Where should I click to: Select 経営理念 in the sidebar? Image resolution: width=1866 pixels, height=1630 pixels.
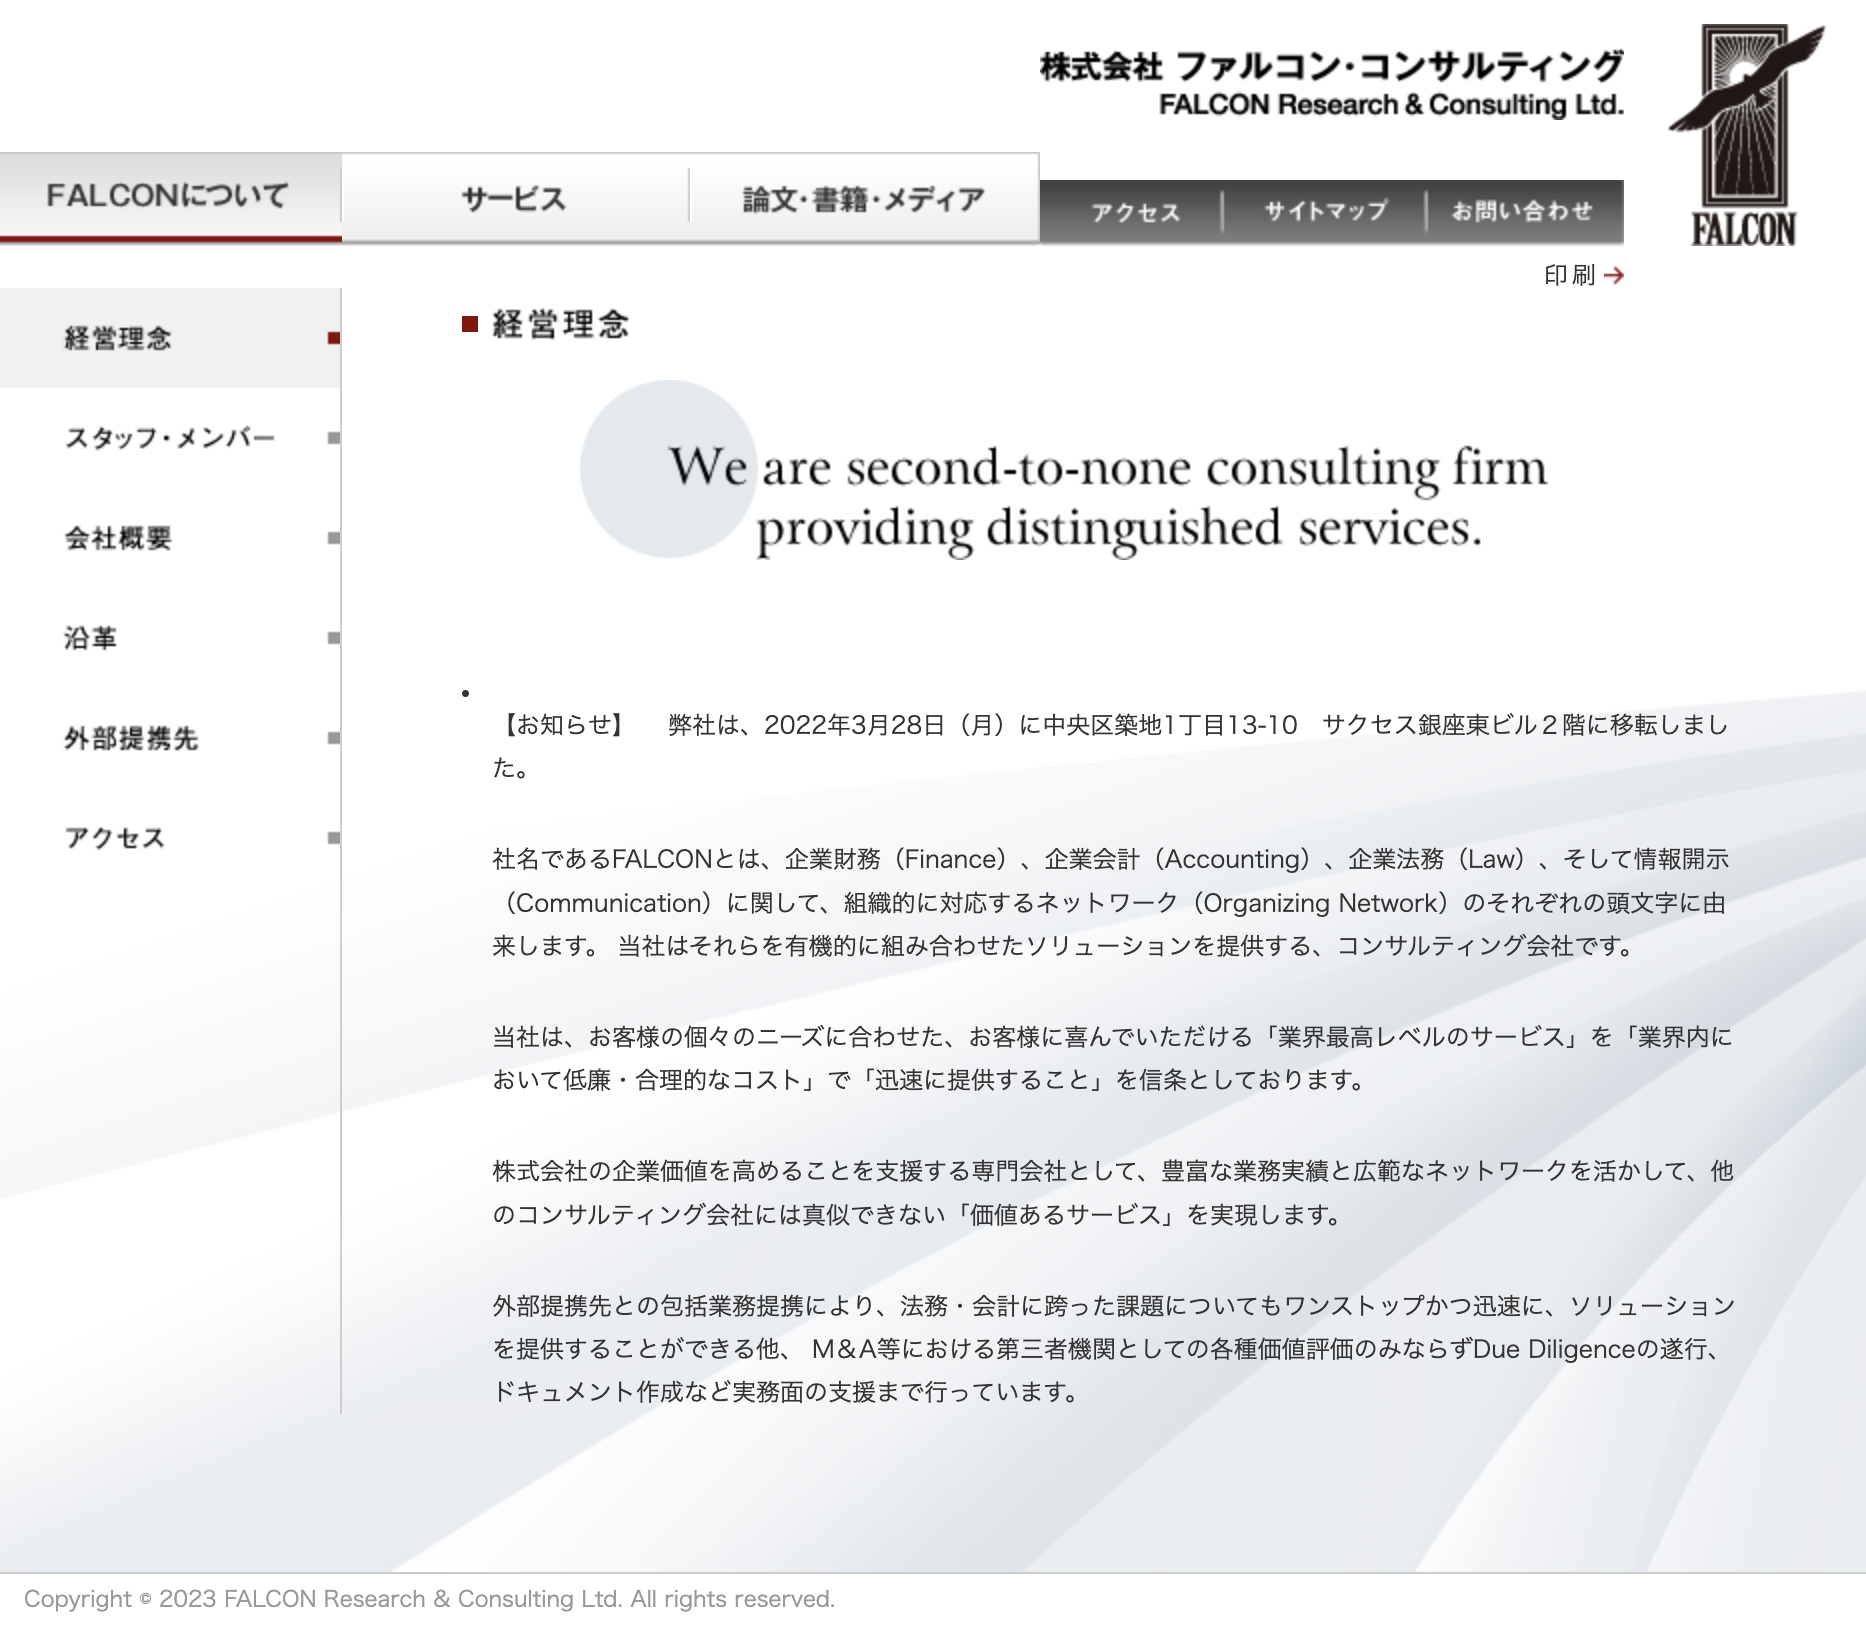[170, 338]
